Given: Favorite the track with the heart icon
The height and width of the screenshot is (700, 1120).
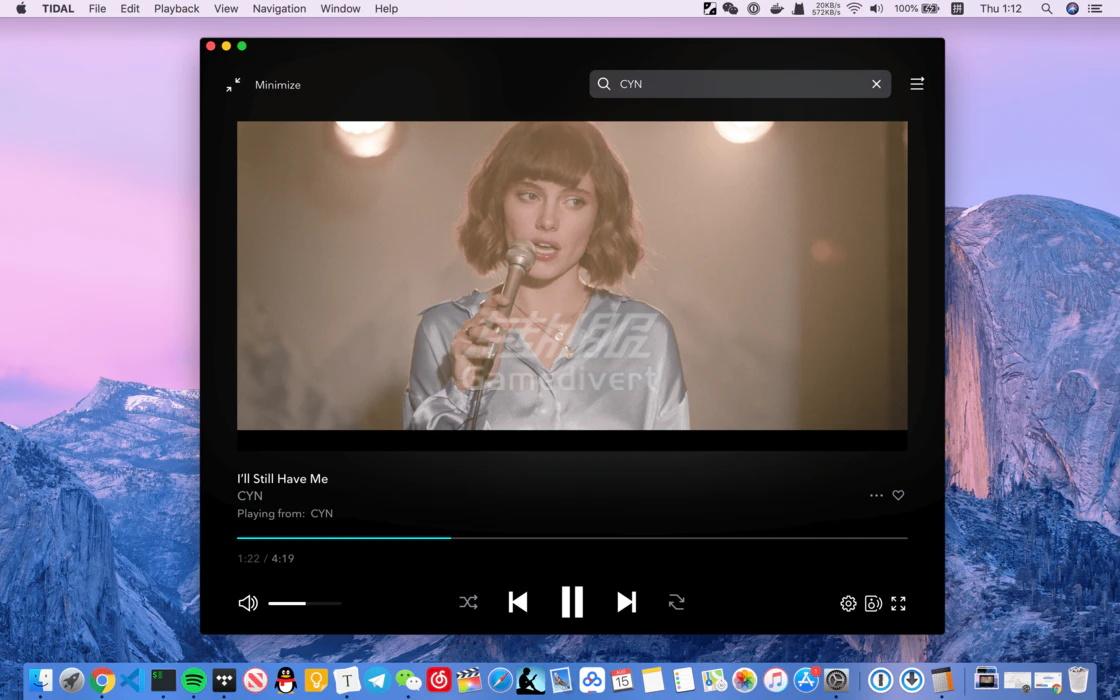Looking at the screenshot, I should [899, 495].
